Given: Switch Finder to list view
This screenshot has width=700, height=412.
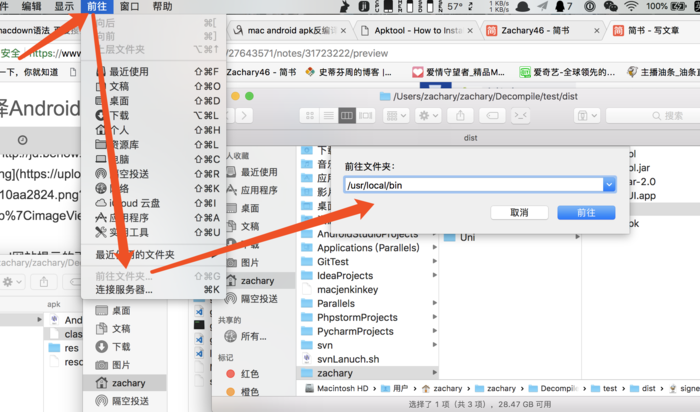Looking at the screenshot, I should [328, 116].
